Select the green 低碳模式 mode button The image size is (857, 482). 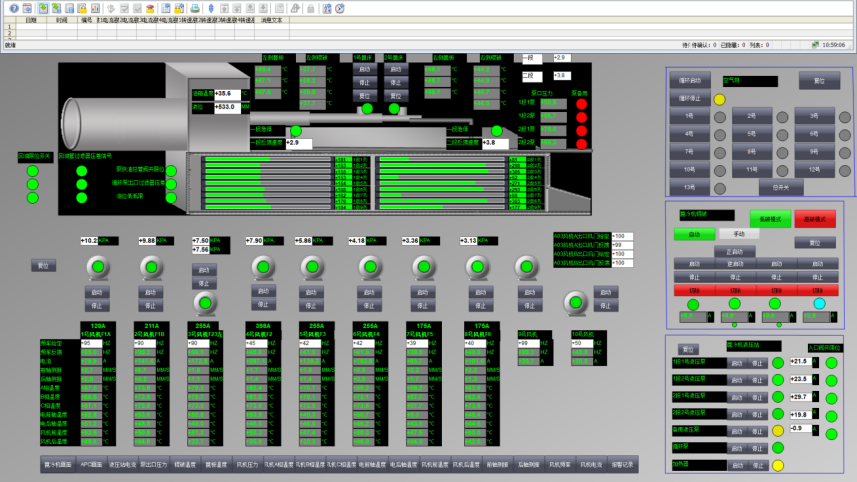(770, 219)
